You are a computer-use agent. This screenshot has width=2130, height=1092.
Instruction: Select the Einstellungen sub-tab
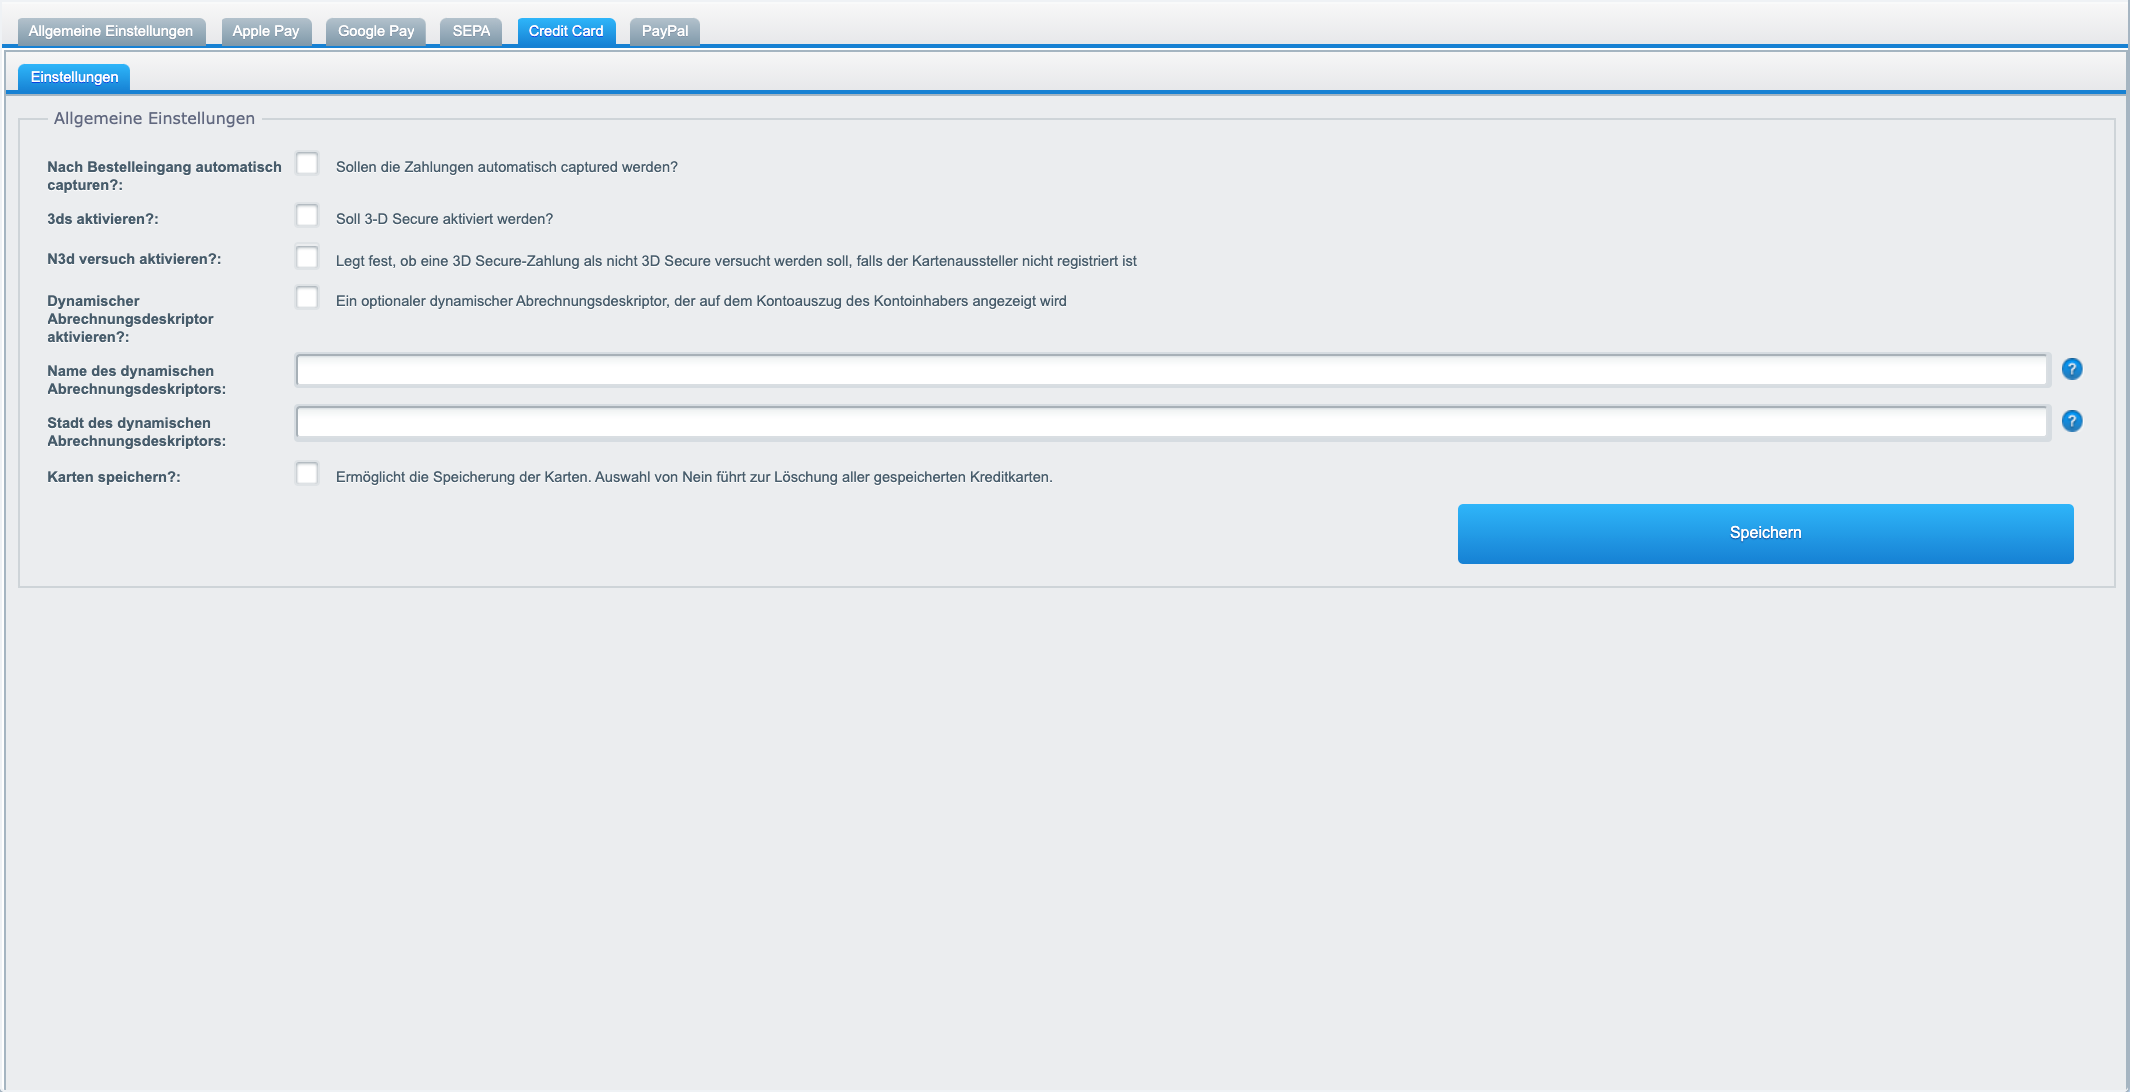[x=74, y=77]
